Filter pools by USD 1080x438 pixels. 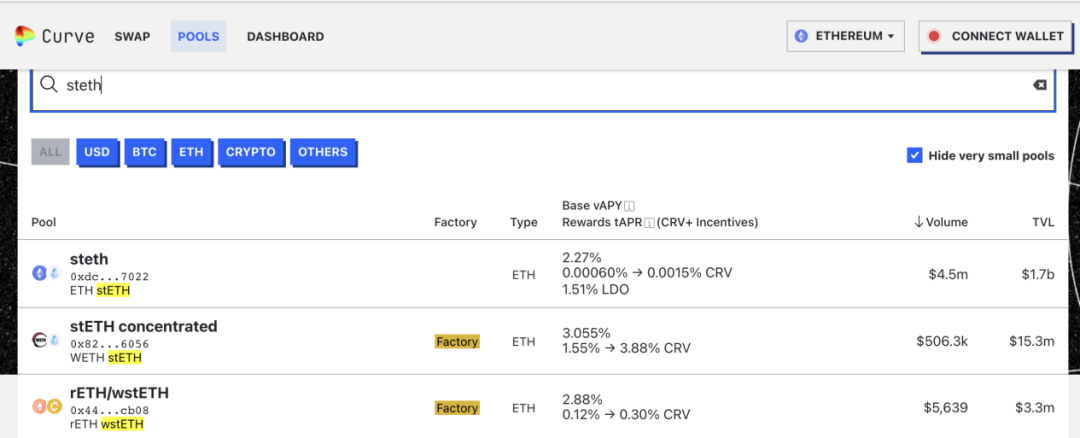pos(97,152)
